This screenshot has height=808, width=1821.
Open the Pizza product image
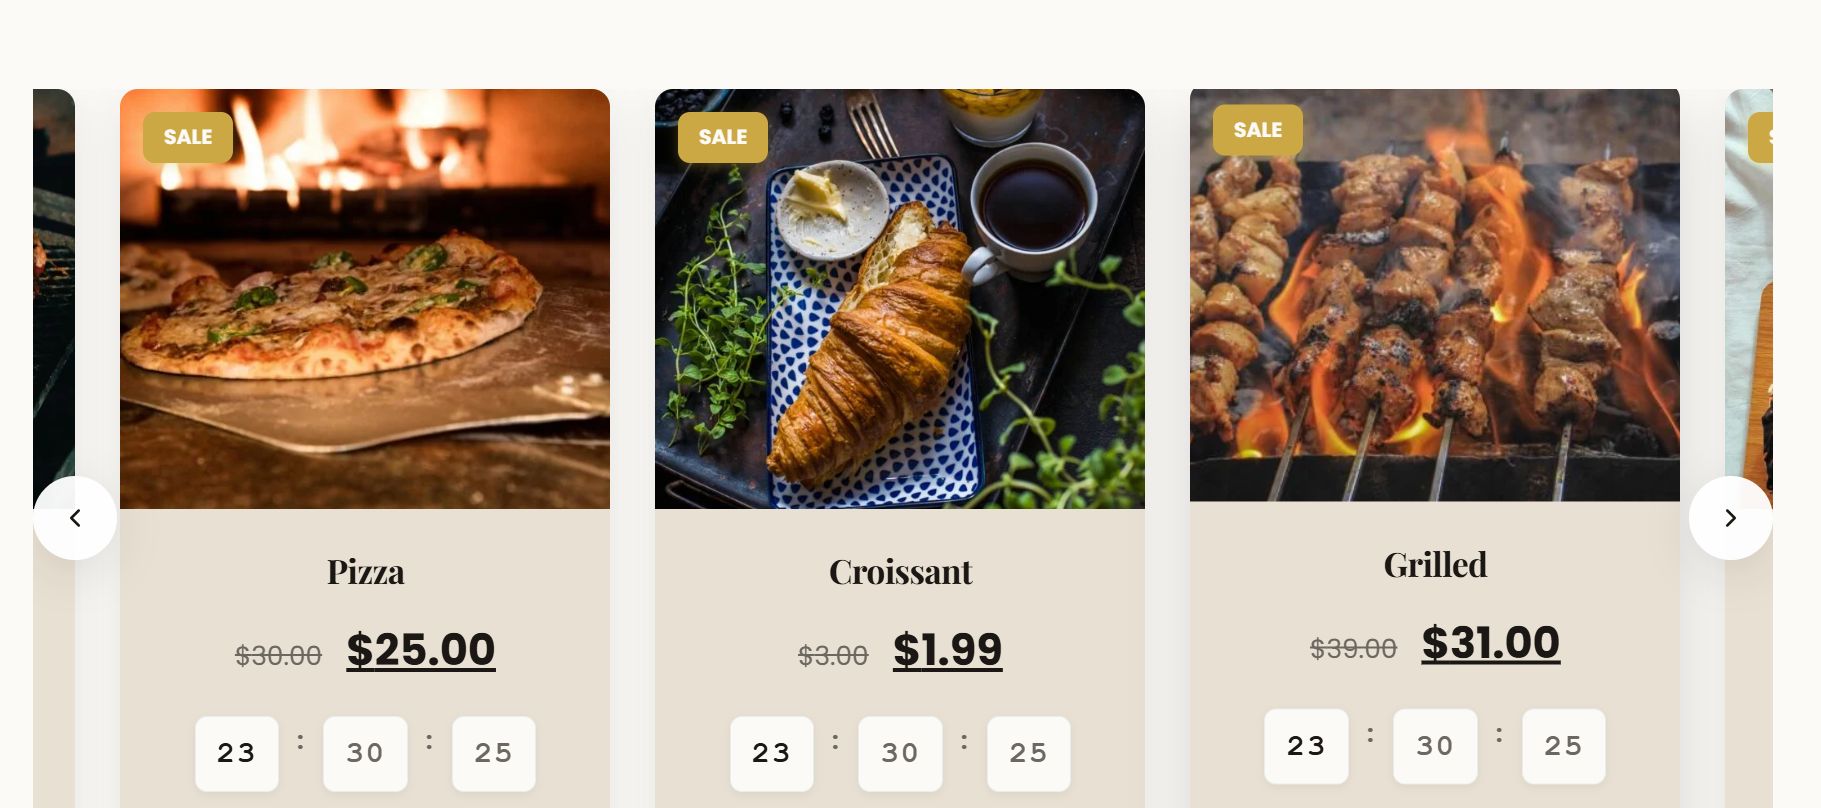point(365,299)
